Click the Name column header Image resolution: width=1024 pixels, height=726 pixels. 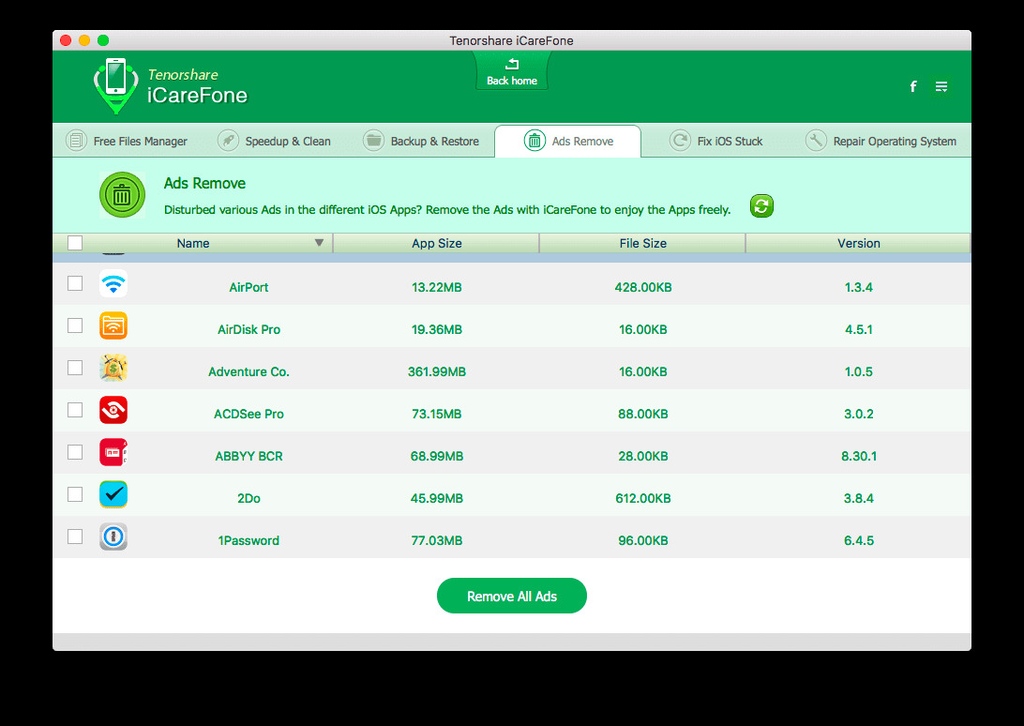coord(193,243)
